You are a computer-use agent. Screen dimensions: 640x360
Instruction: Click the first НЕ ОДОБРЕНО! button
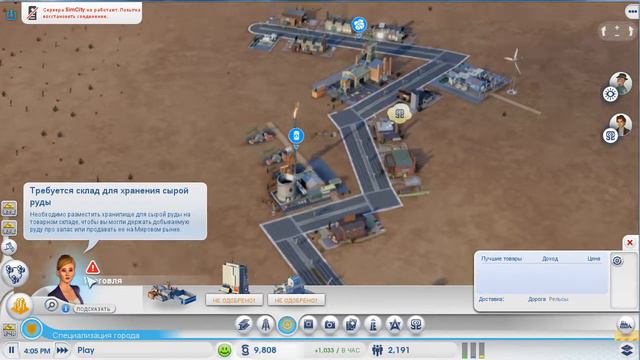(234, 300)
